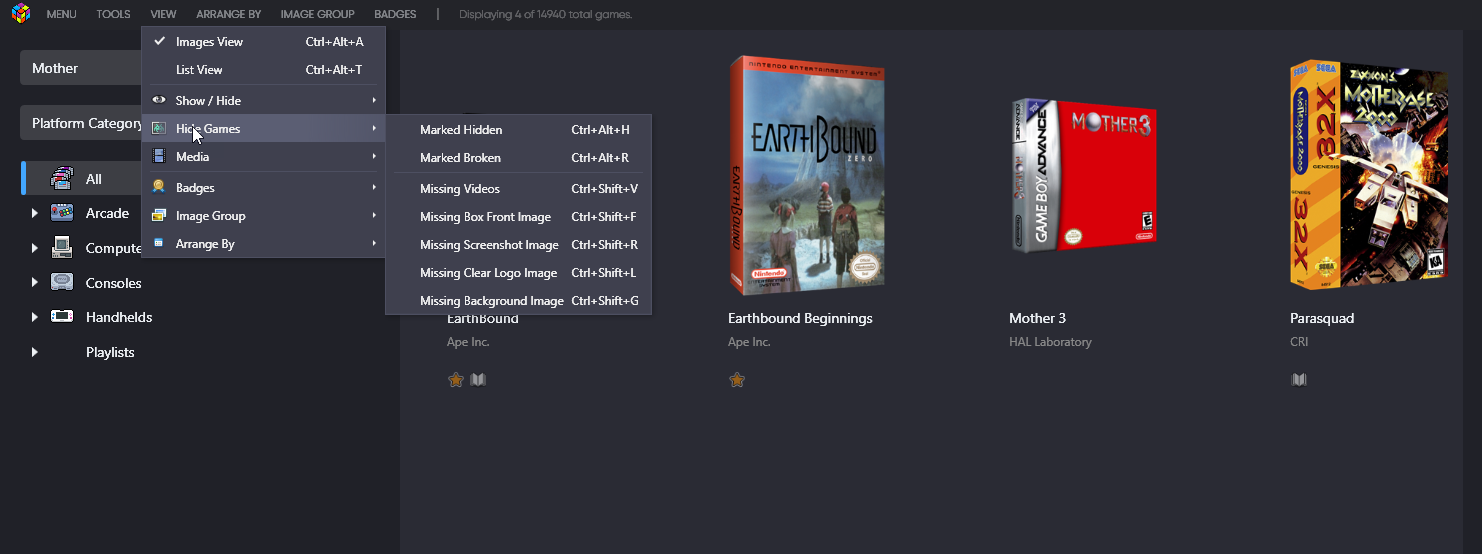Toggle hiding Missing Clear Logo Image games
The height and width of the screenshot is (554, 1482).
tap(518, 273)
